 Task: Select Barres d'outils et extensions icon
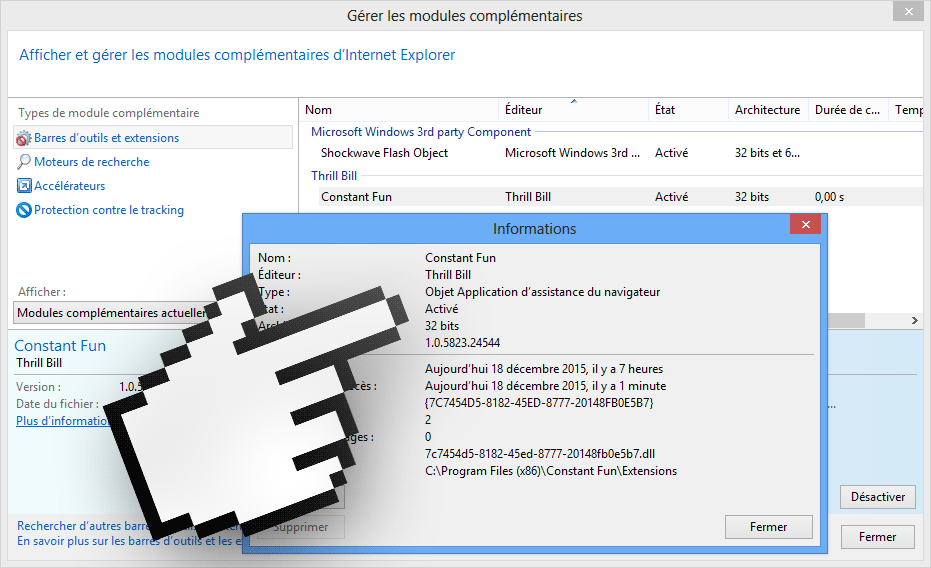point(23,138)
